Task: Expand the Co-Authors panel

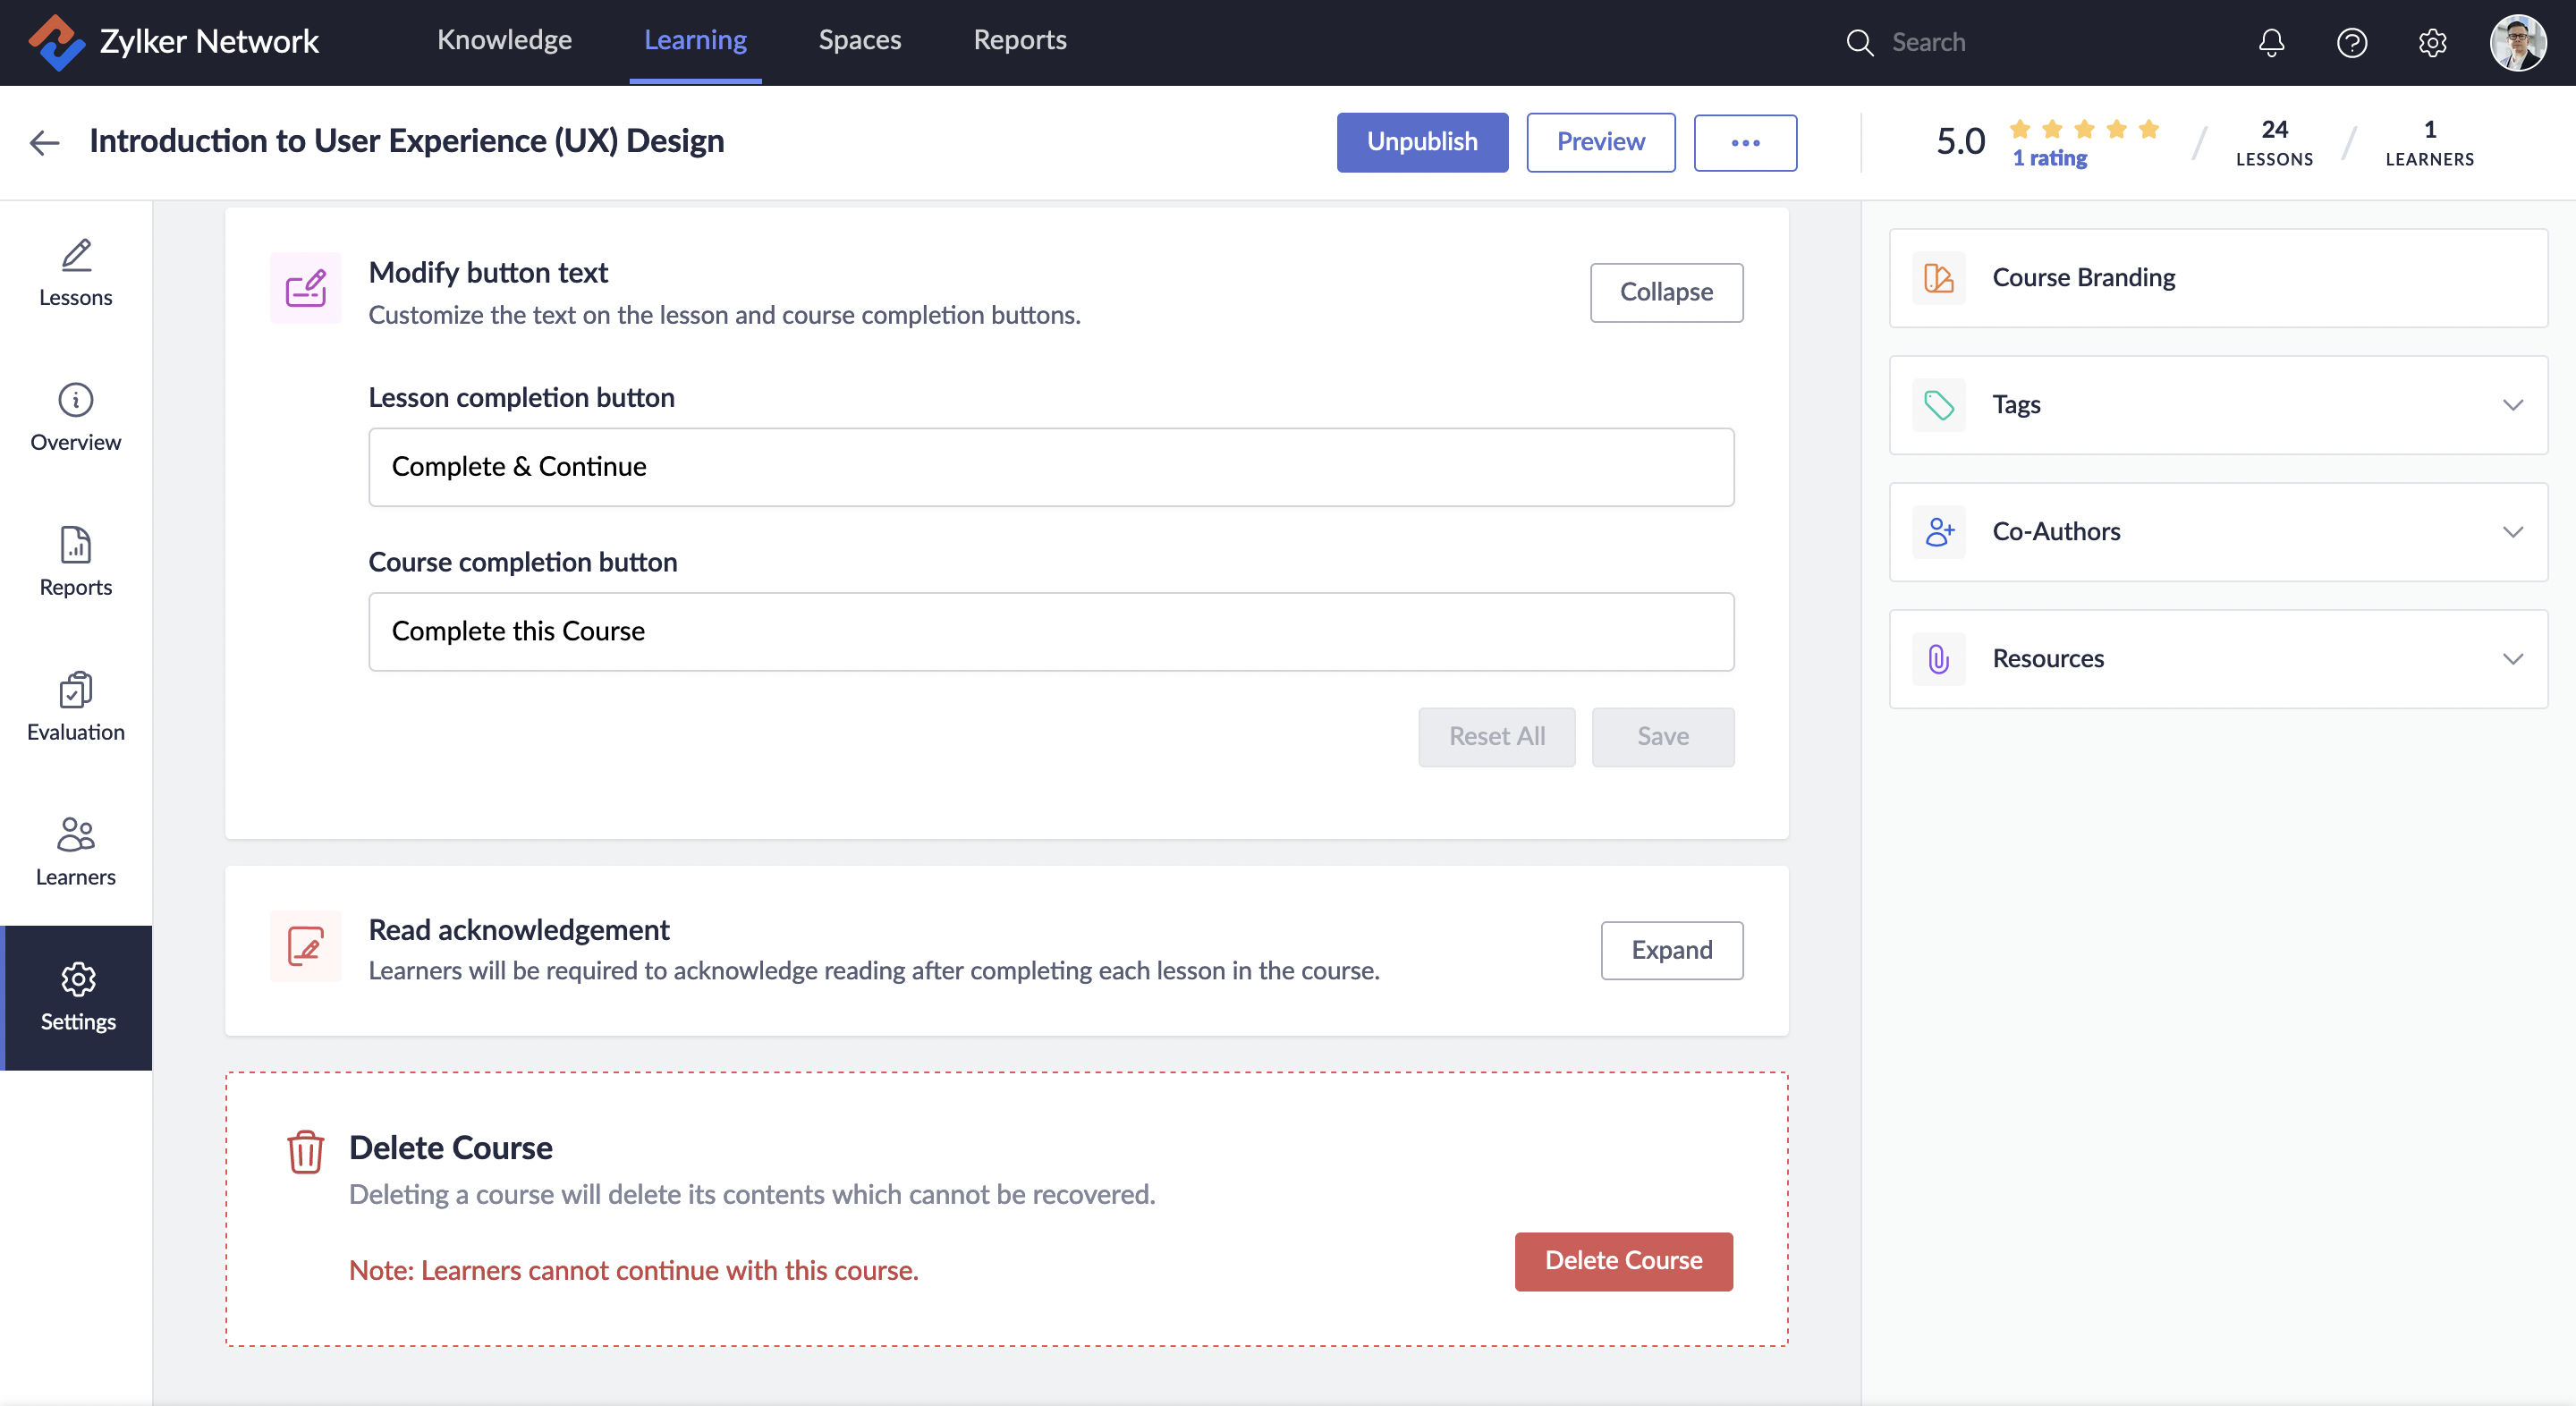Action: click(x=2512, y=532)
